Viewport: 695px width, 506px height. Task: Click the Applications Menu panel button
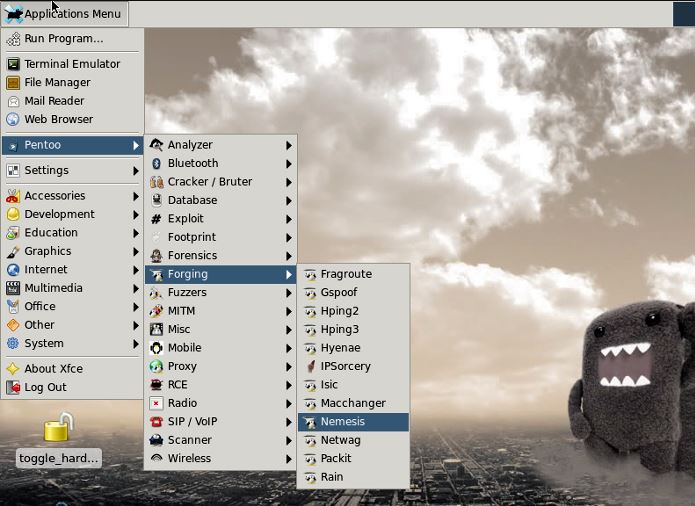click(65, 14)
